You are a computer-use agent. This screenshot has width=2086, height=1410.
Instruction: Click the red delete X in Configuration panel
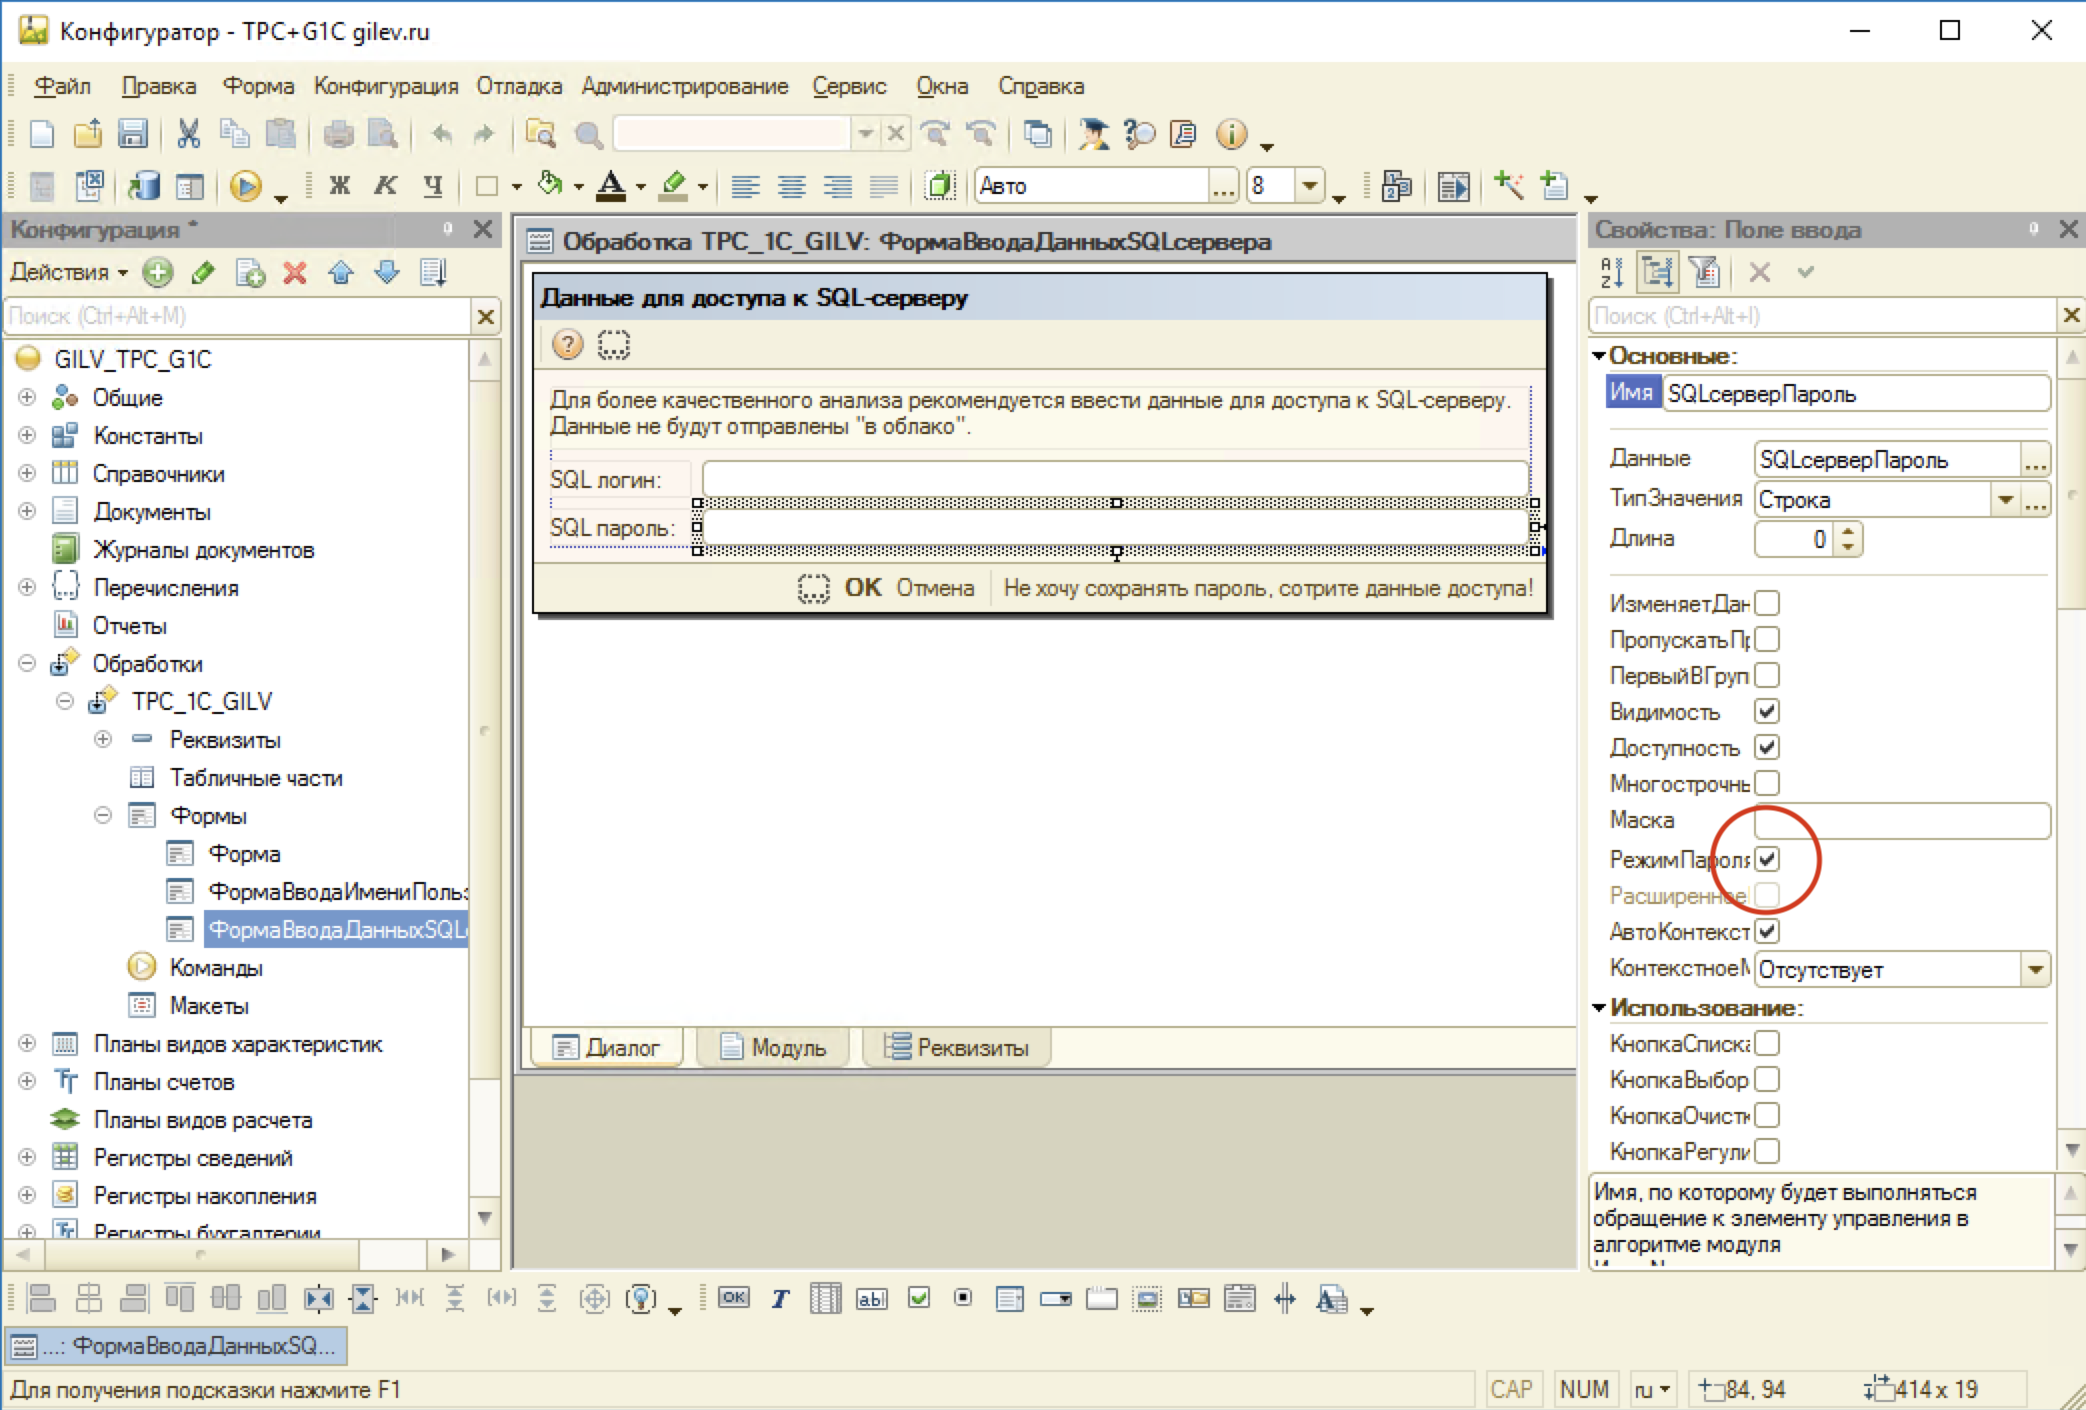coord(294,272)
